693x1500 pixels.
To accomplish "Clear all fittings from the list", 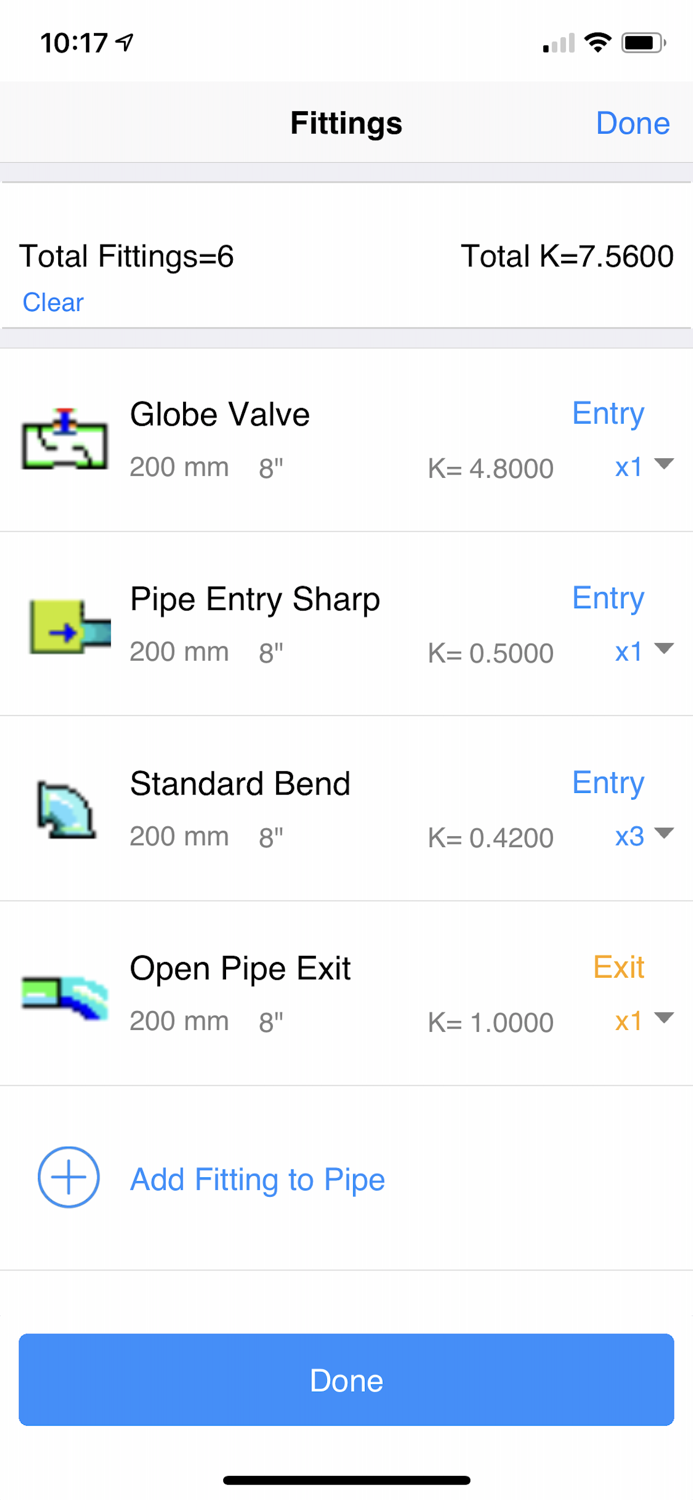I will [x=52, y=302].
